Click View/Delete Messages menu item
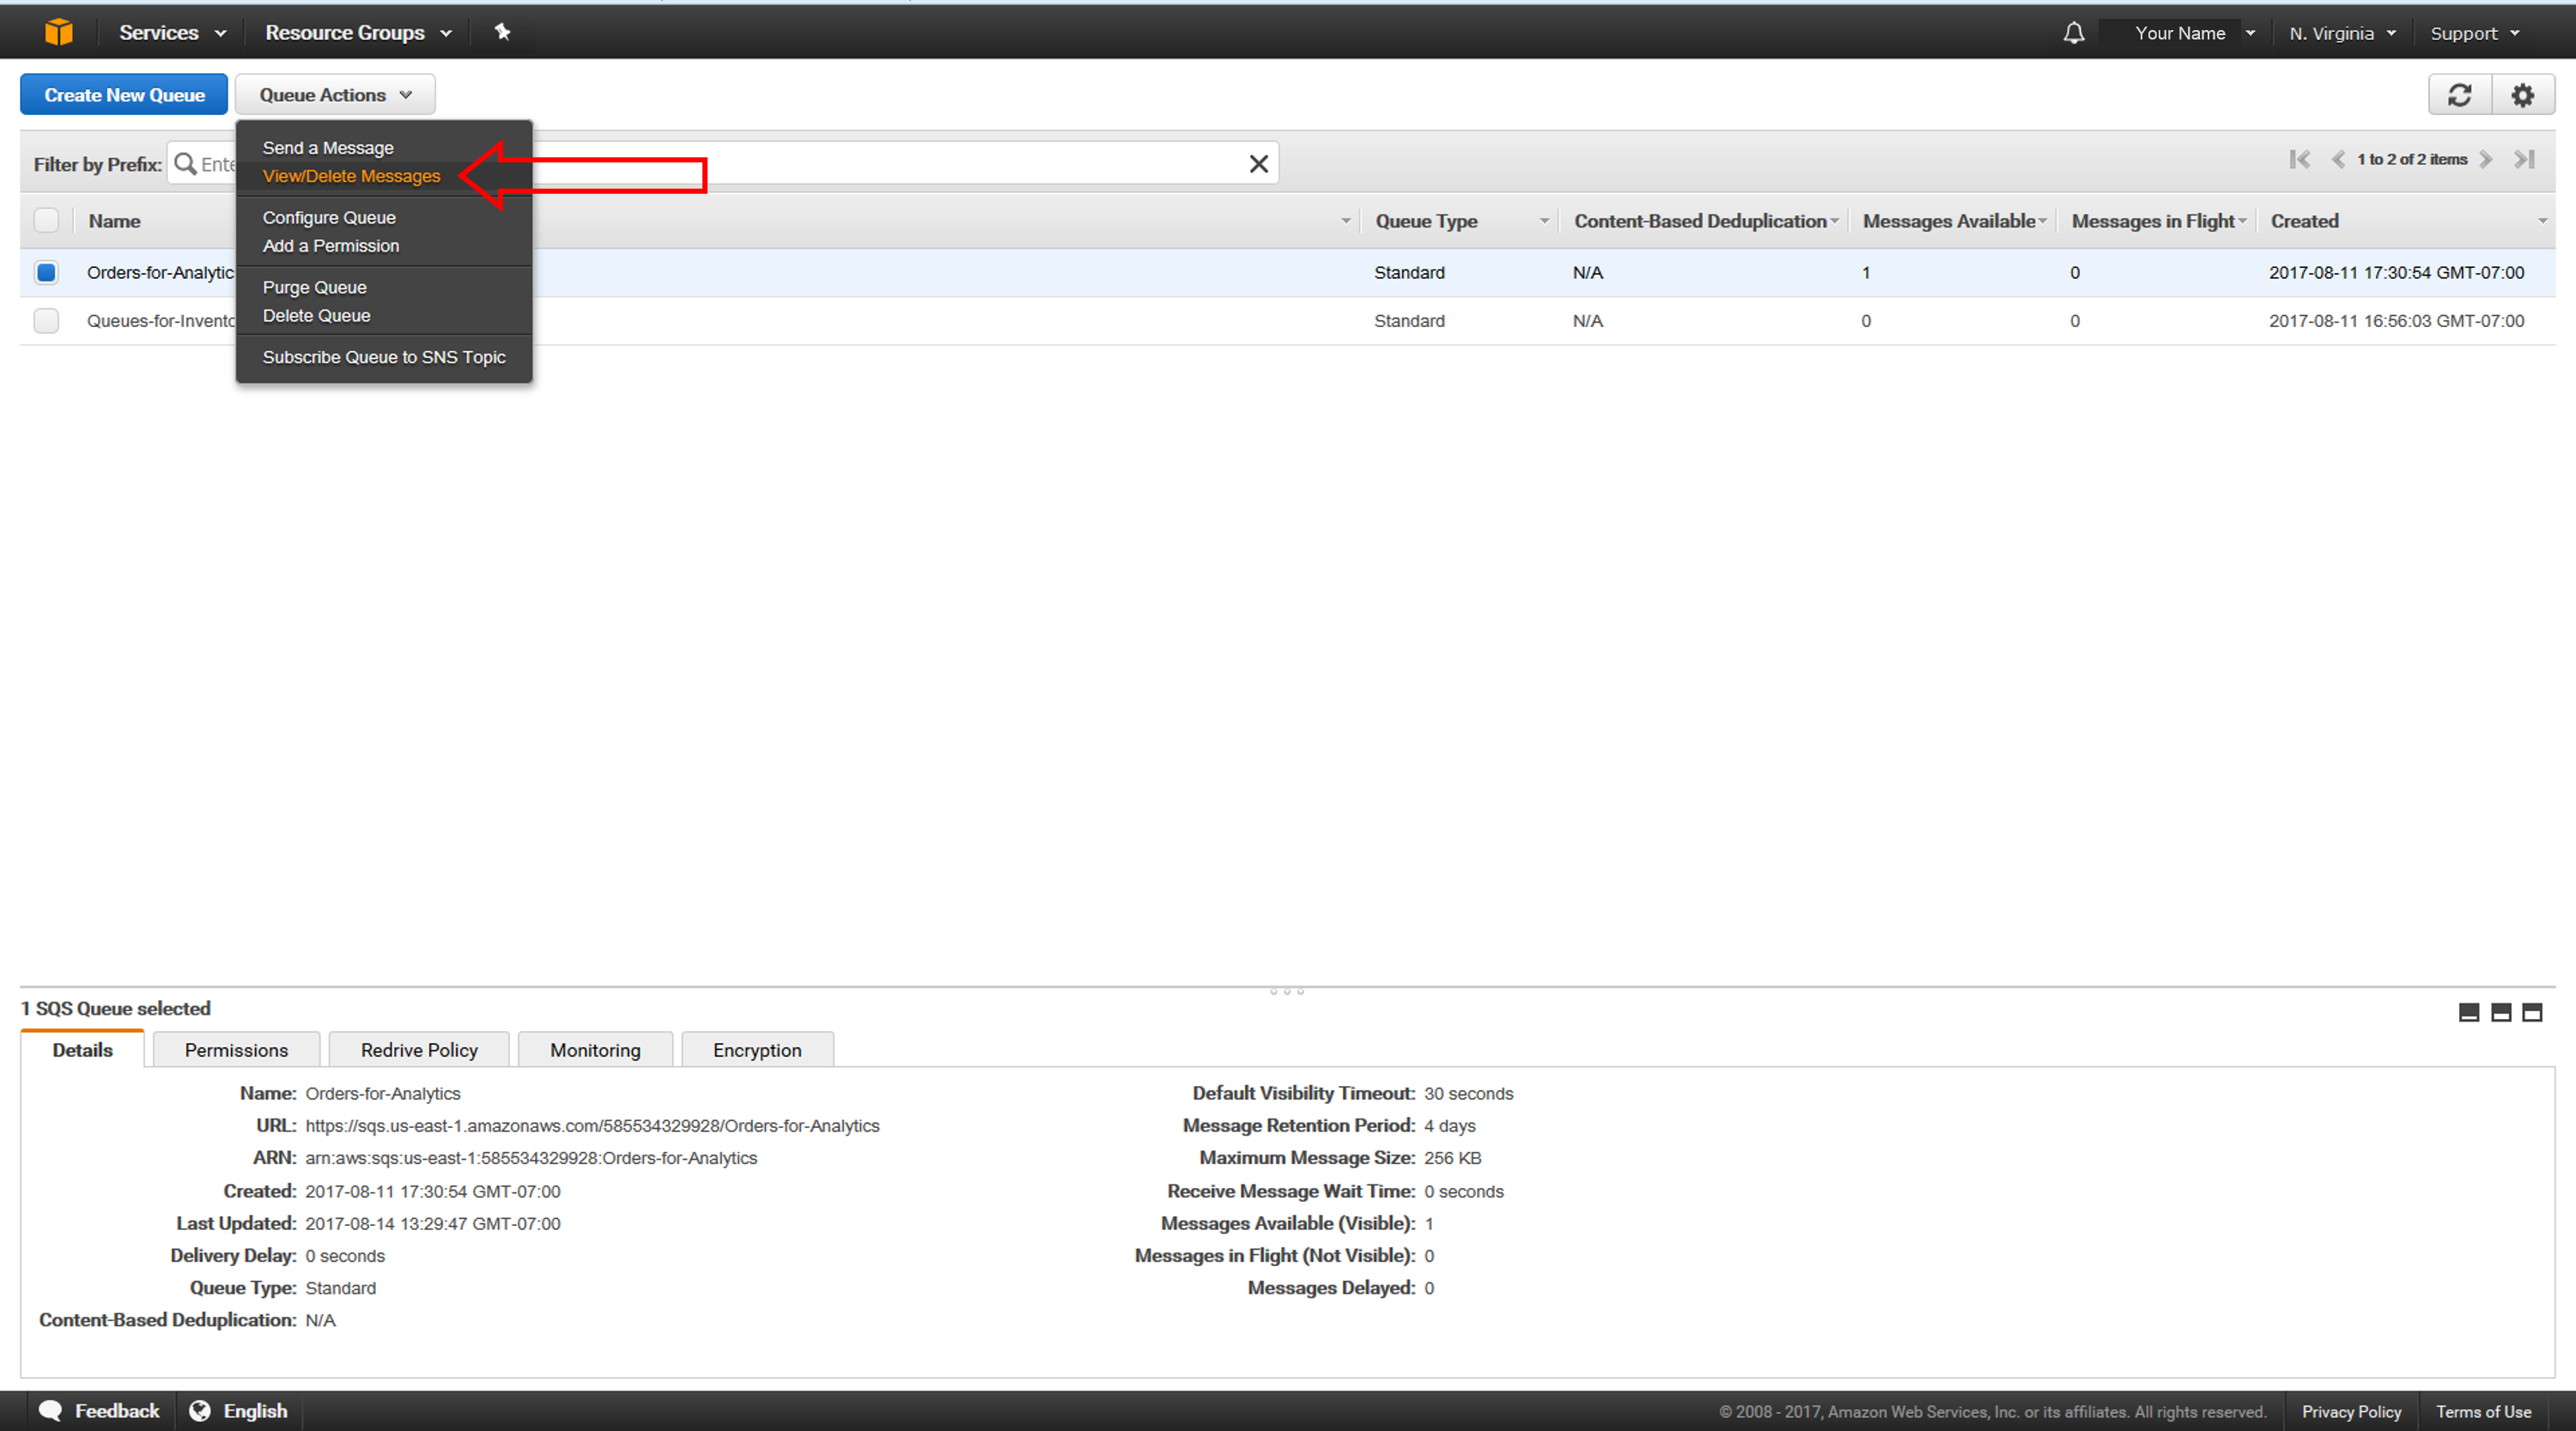The height and width of the screenshot is (1431, 2576). point(352,174)
